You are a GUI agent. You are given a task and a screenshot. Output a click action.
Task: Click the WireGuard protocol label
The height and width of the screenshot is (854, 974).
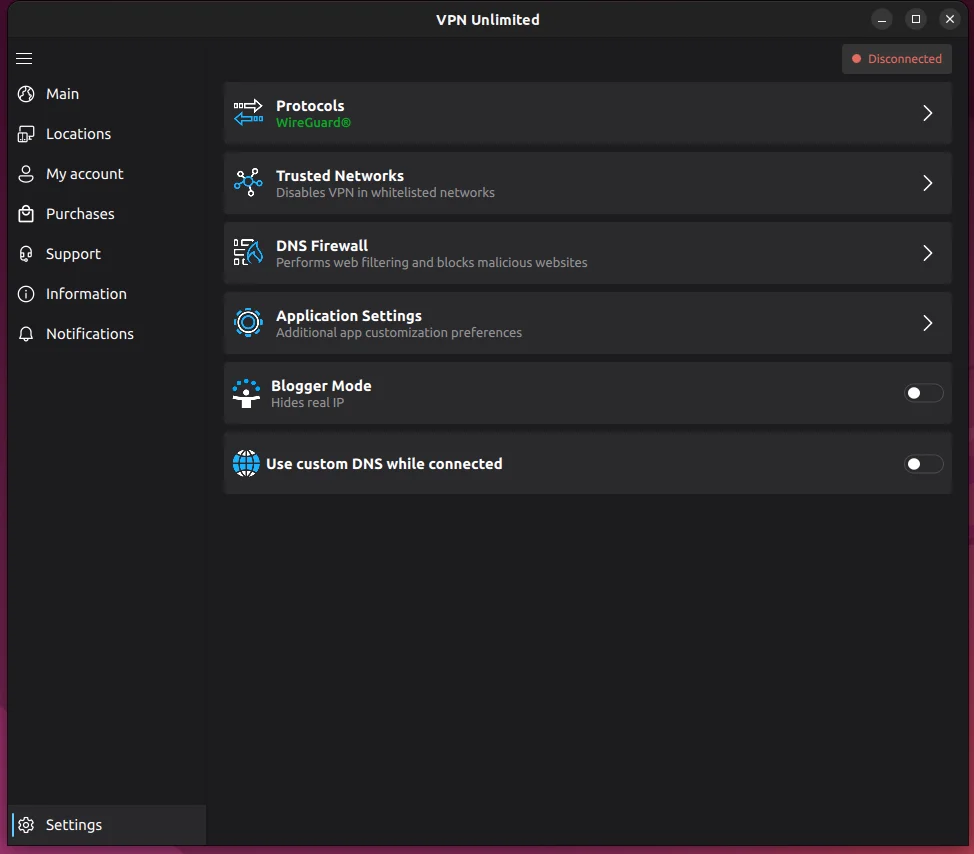[x=313, y=123]
